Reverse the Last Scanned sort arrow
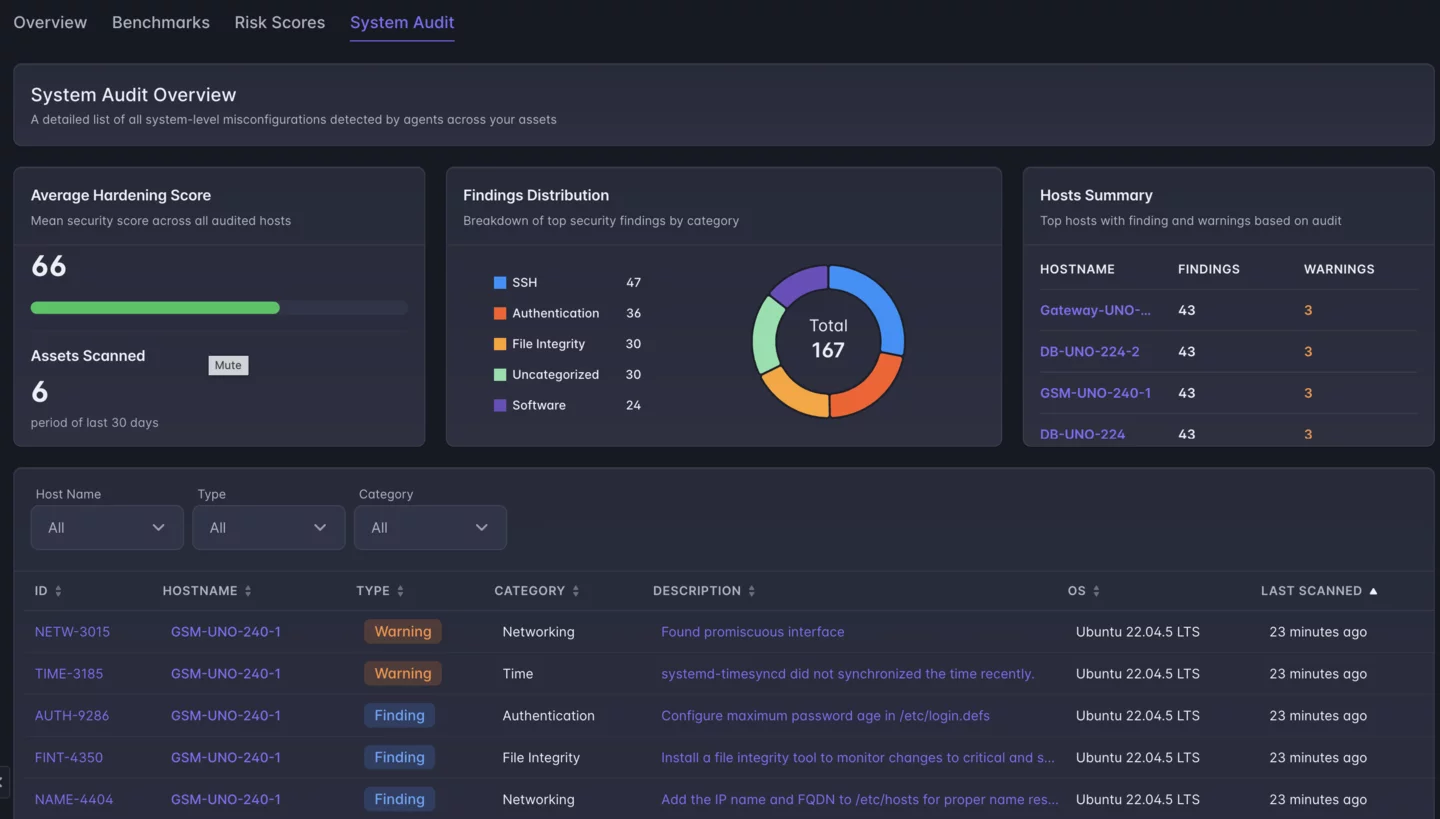This screenshot has height=819, width=1440. (x=1373, y=591)
